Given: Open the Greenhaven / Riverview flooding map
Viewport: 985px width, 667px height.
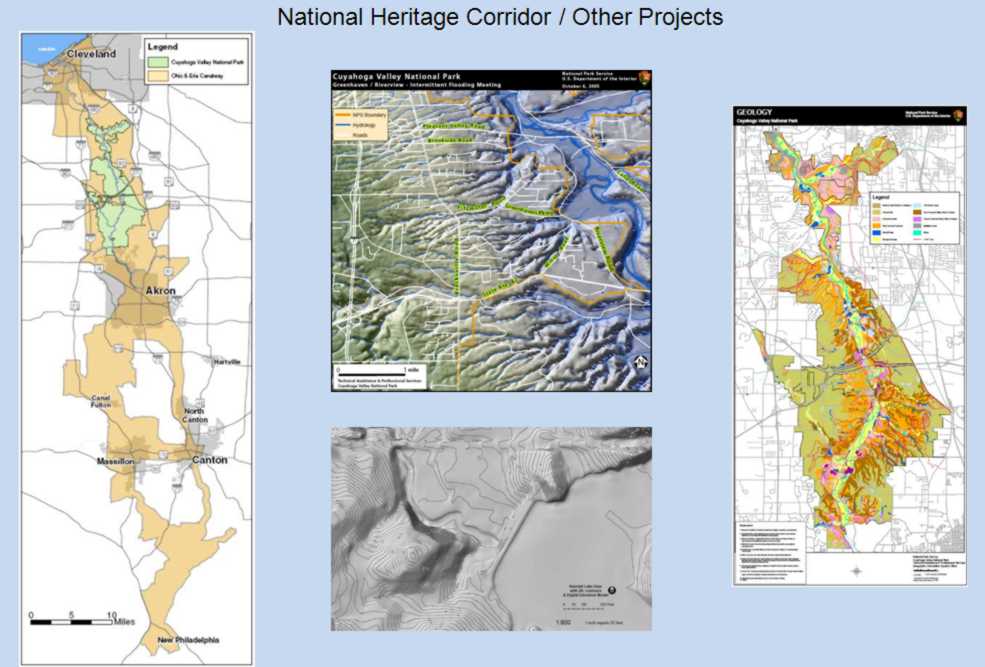Looking at the screenshot, I should pyautogui.click(x=491, y=230).
